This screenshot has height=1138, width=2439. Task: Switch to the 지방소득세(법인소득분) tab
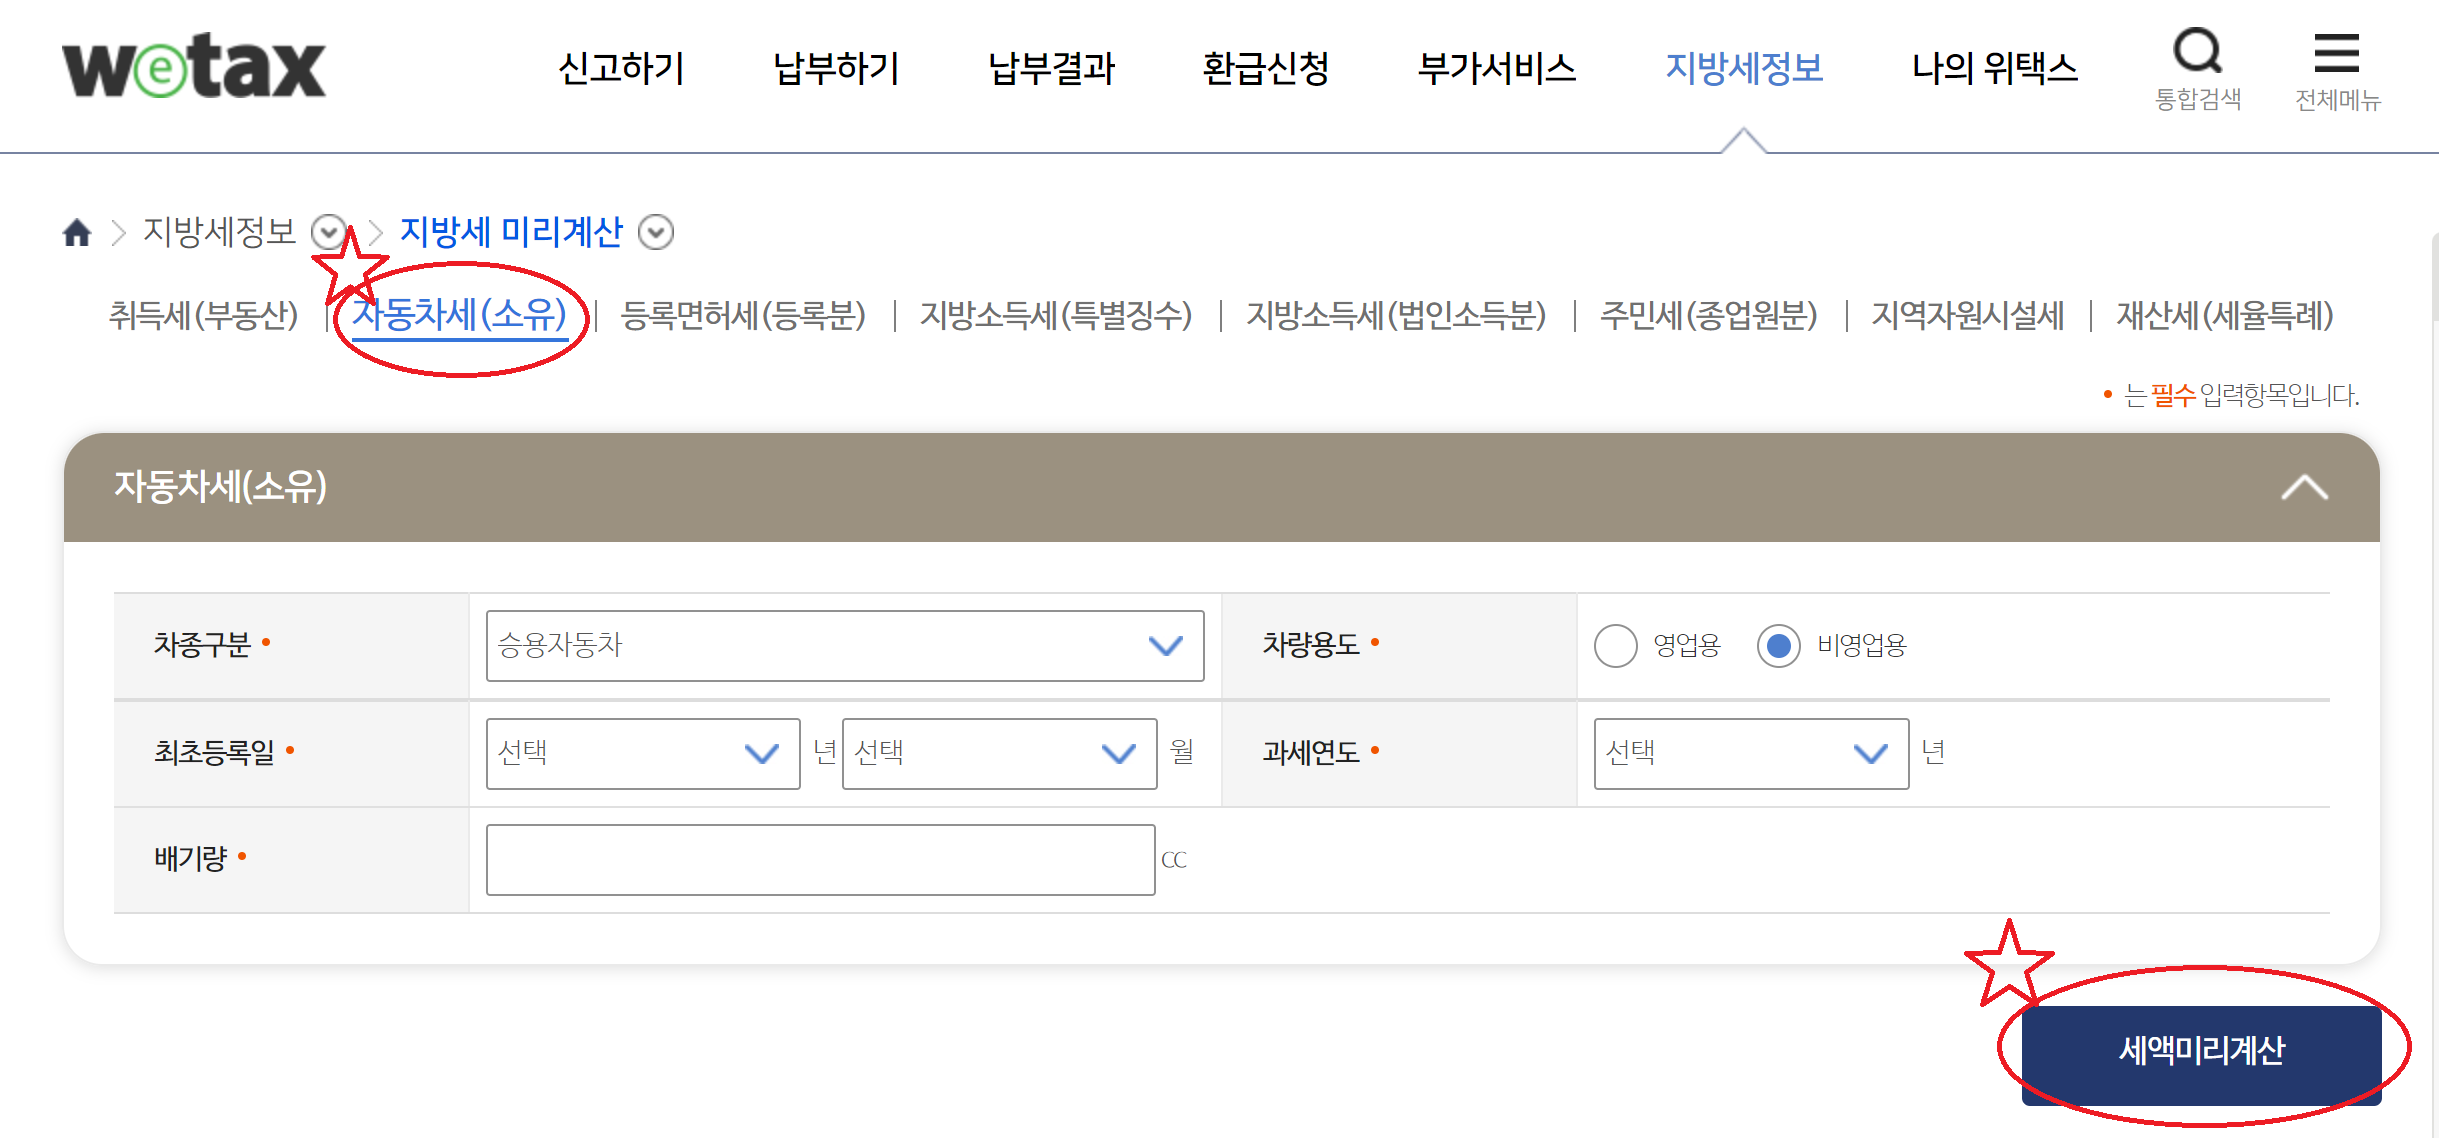(x=1396, y=316)
